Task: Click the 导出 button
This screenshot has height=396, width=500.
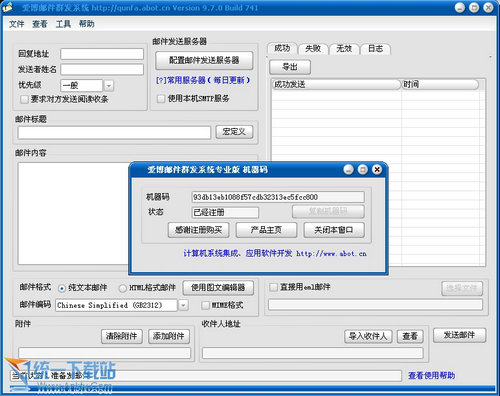Action: [x=290, y=67]
